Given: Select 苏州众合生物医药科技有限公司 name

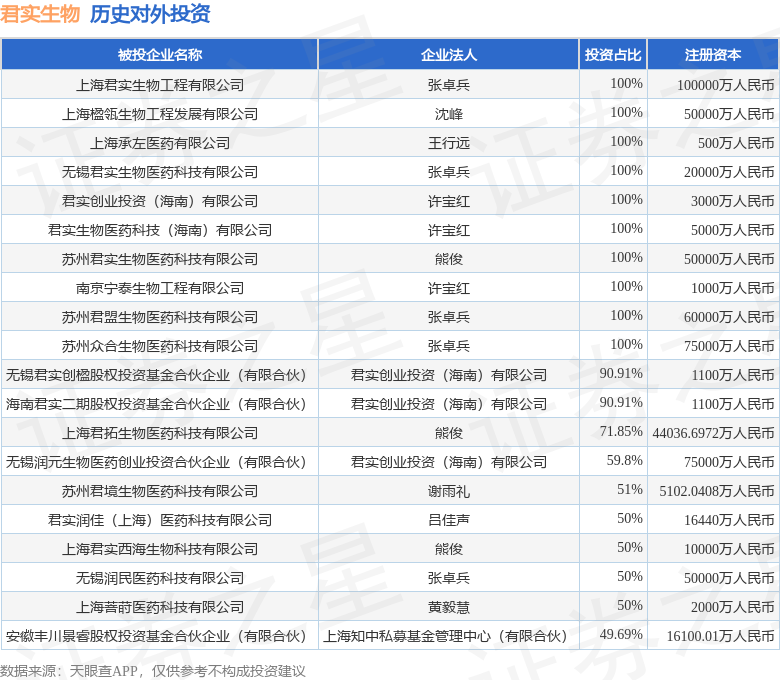Looking at the screenshot, I should click(160, 346).
